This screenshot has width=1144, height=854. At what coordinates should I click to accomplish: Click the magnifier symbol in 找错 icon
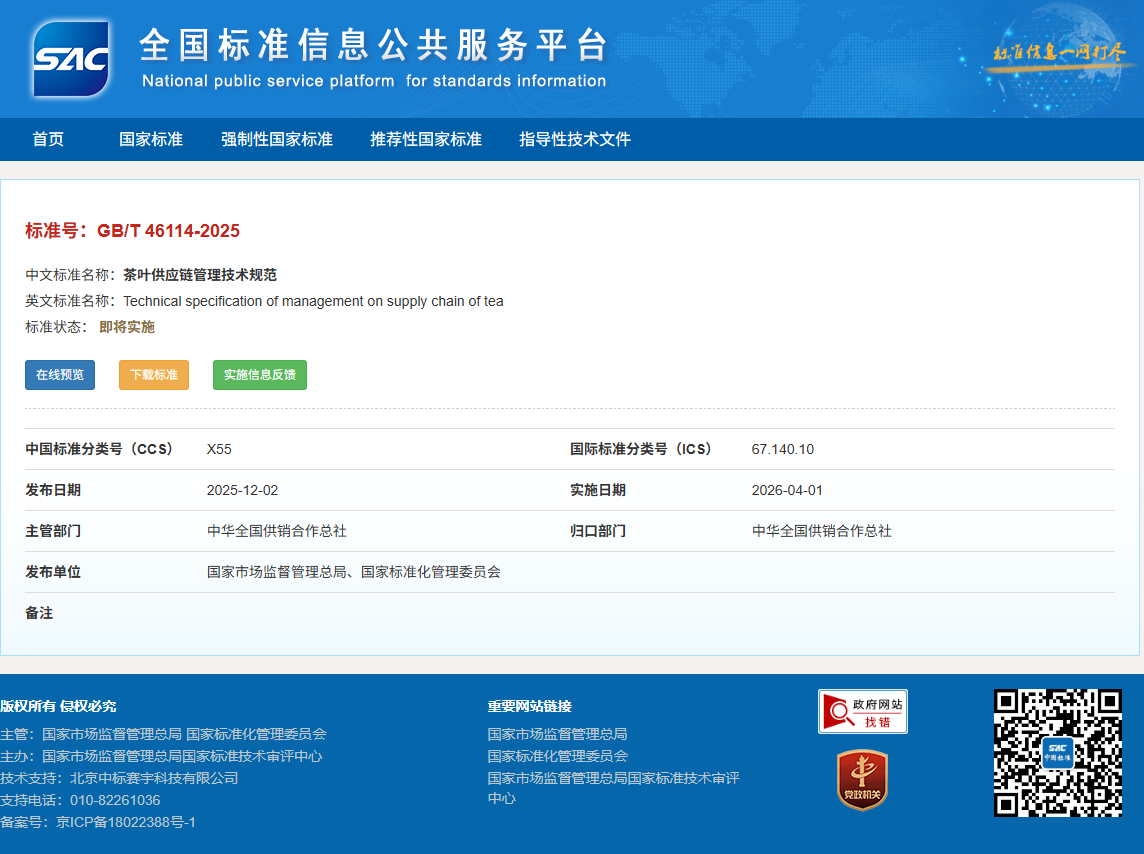click(x=838, y=711)
